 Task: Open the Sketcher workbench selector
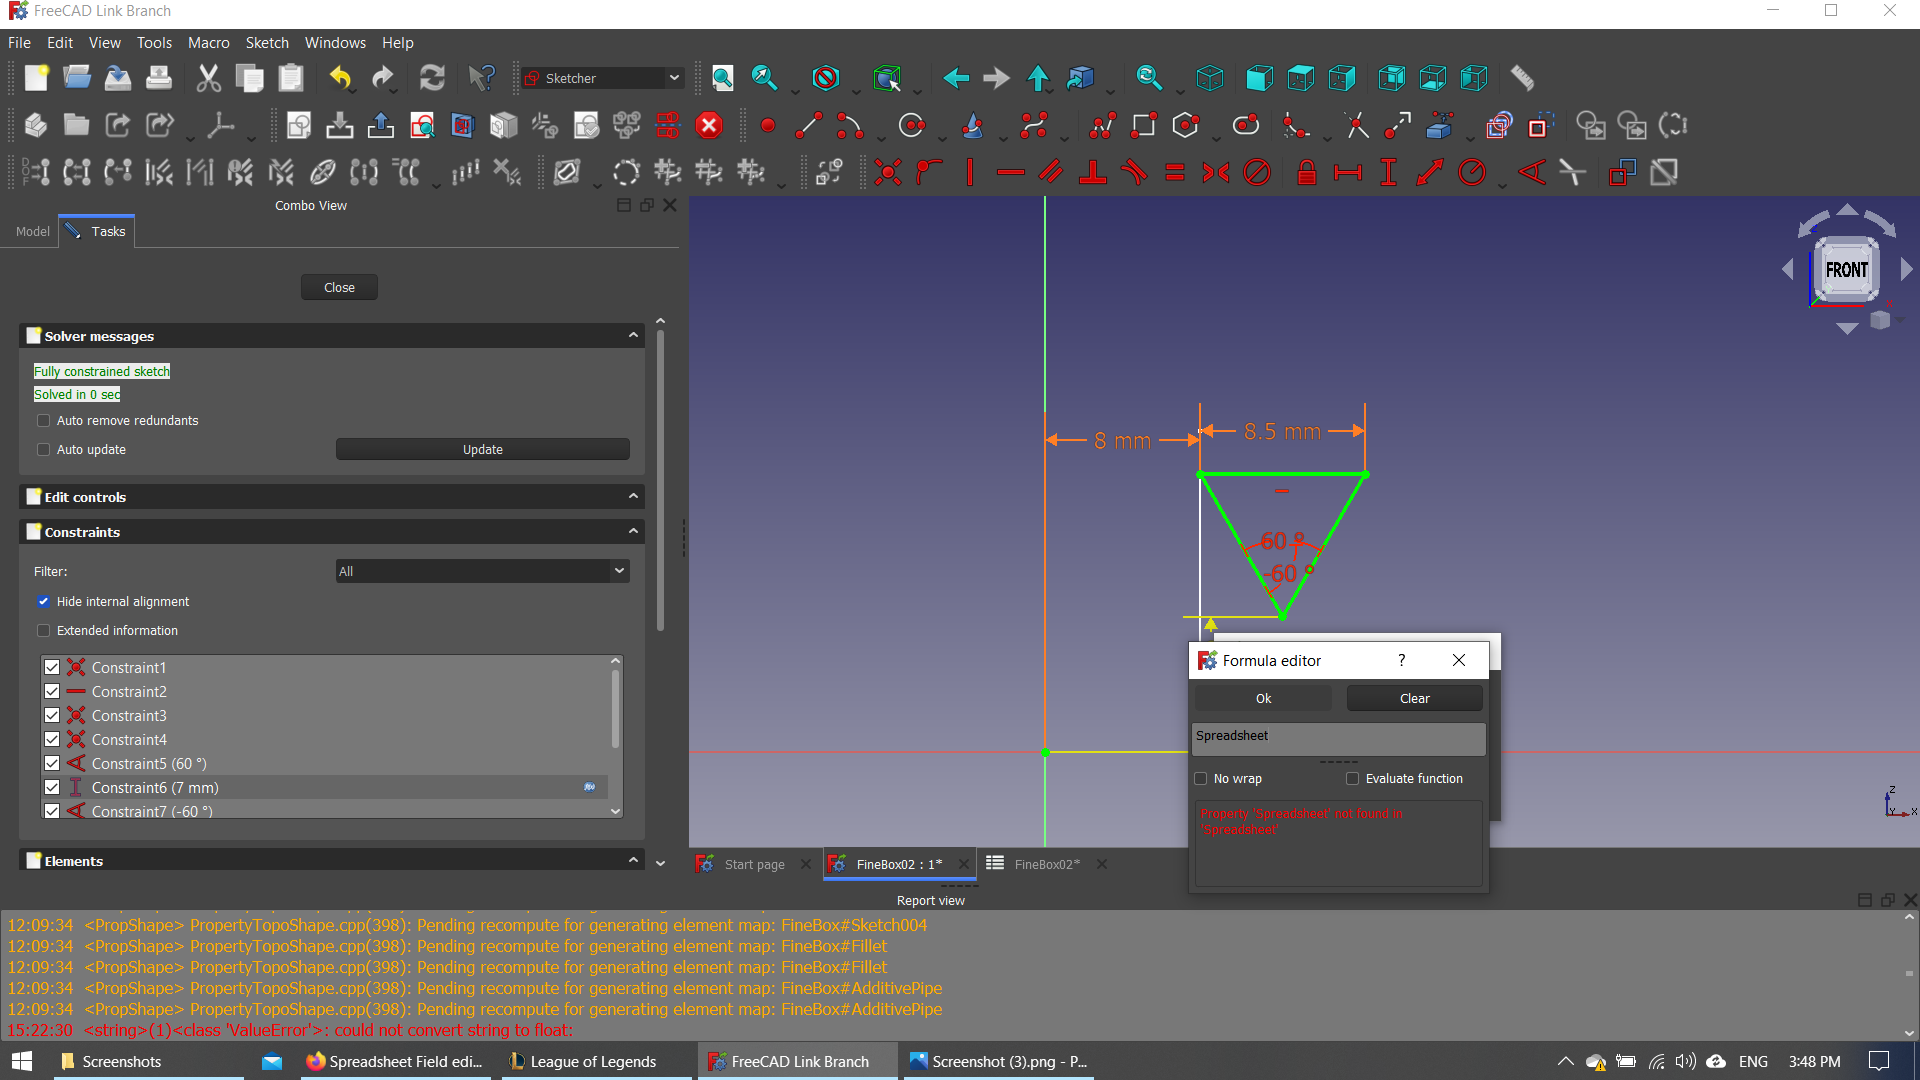[600, 77]
